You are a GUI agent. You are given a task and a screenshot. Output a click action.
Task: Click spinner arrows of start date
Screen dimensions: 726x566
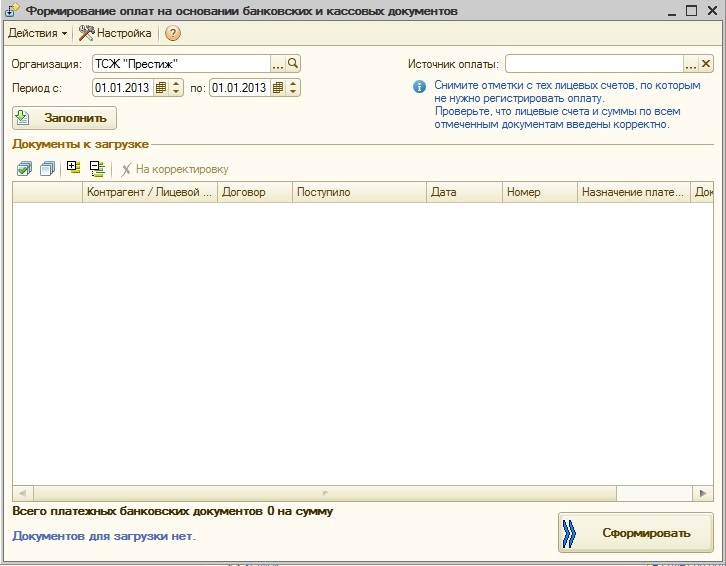coord(177,88)
